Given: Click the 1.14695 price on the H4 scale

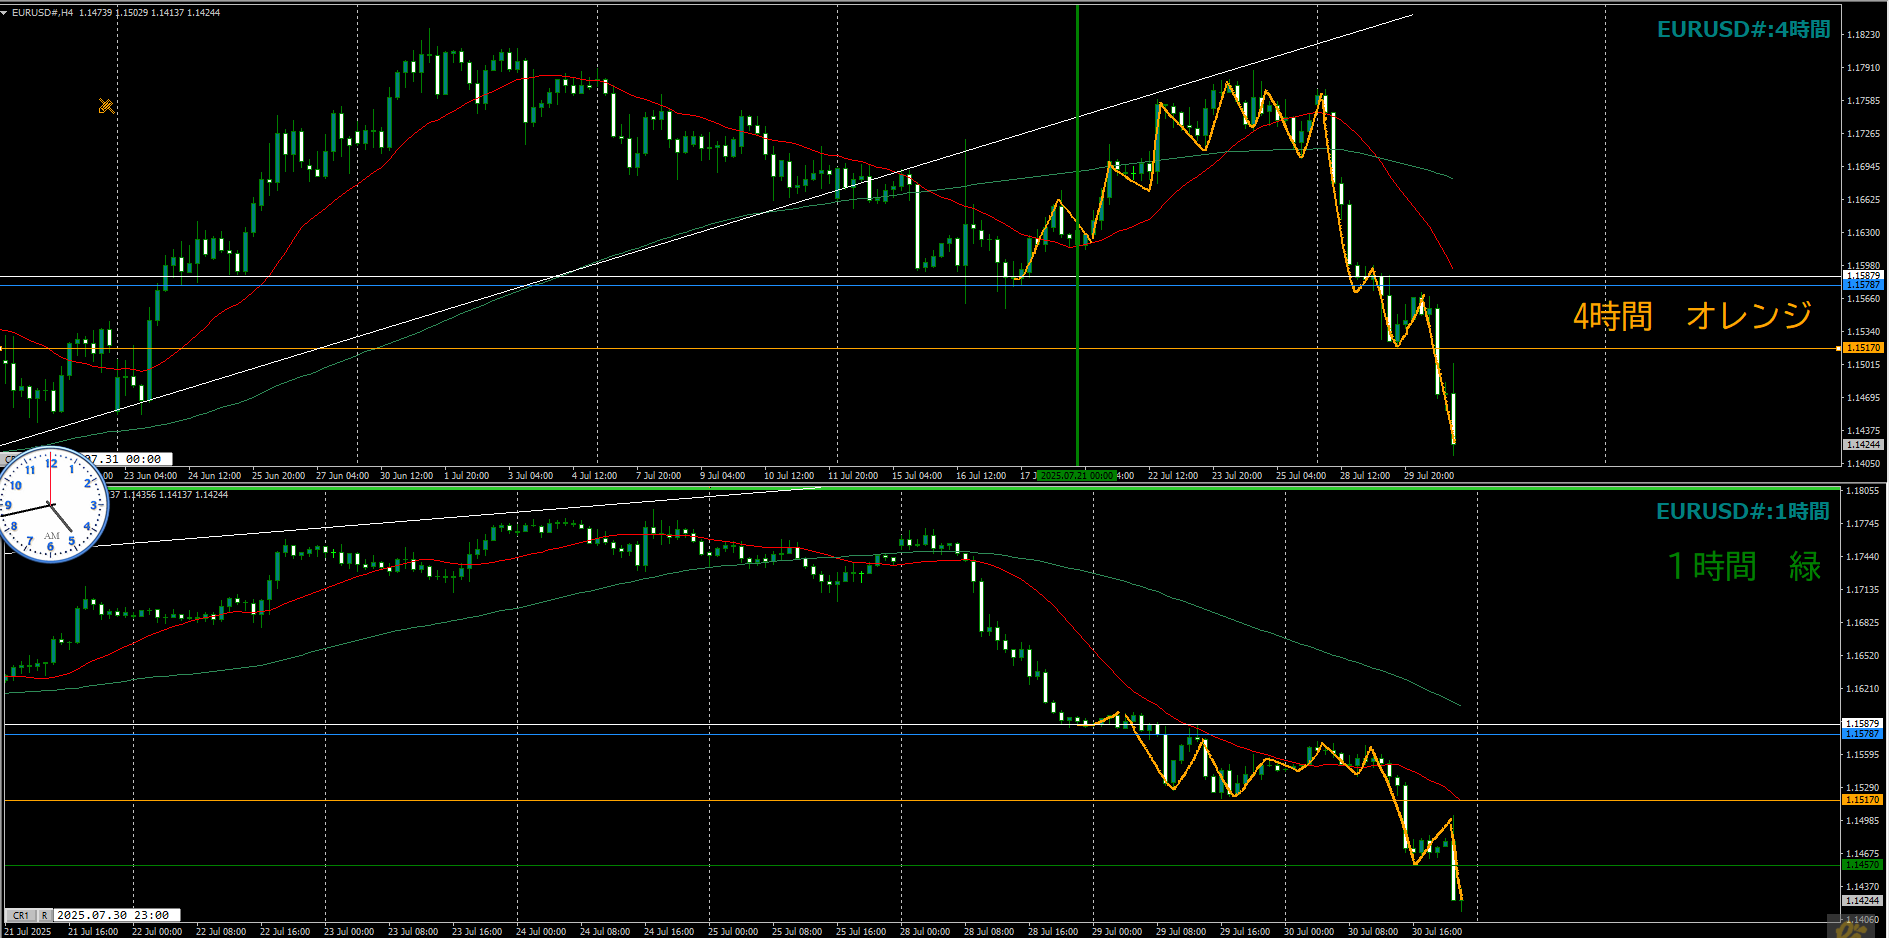Looking at the screenshot, I should pyautogui.click(x=1862, y=398).
